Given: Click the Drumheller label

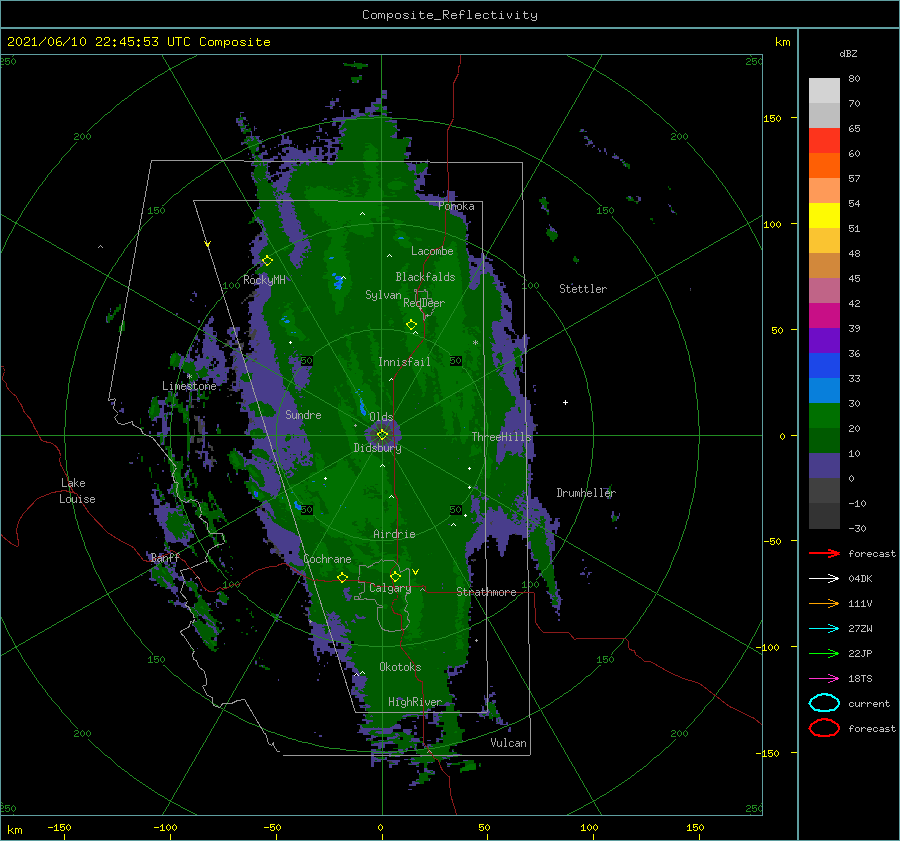Looking at the screenshot, I should (586, 493).
